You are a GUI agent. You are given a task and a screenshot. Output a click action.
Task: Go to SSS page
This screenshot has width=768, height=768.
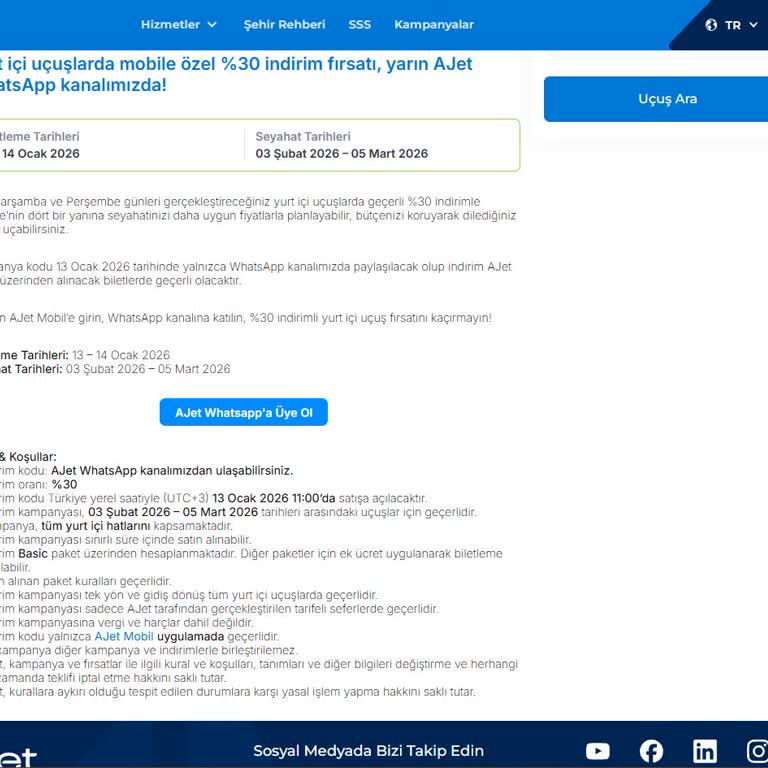[360, 24]
